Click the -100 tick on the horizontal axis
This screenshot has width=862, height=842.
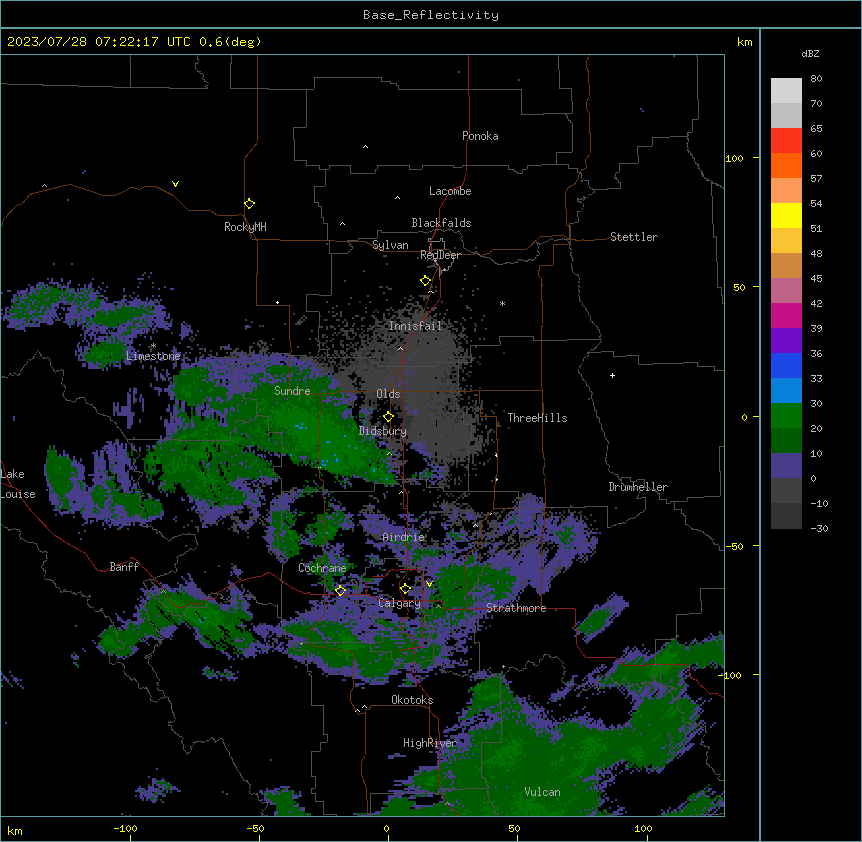[125, 828]
